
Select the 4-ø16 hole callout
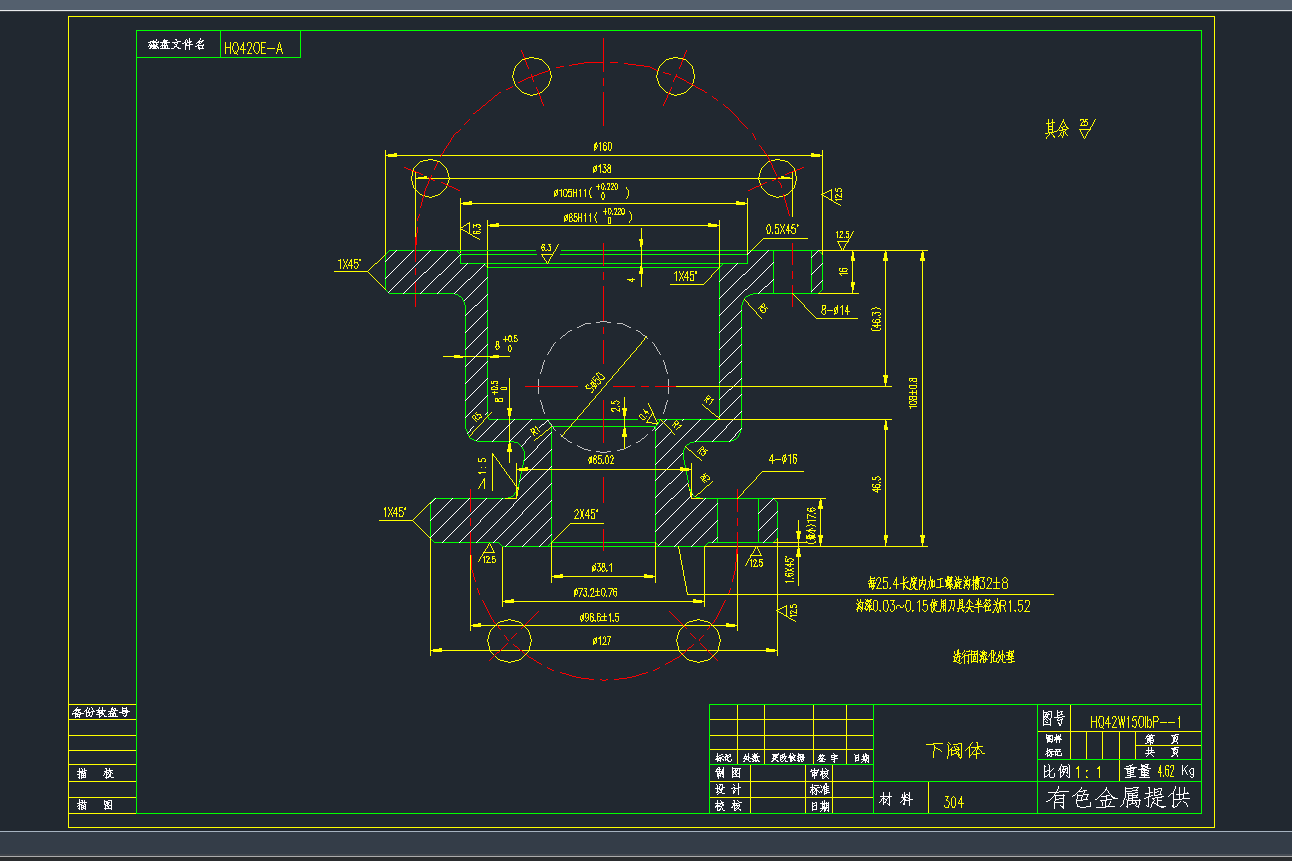point(781,460)
